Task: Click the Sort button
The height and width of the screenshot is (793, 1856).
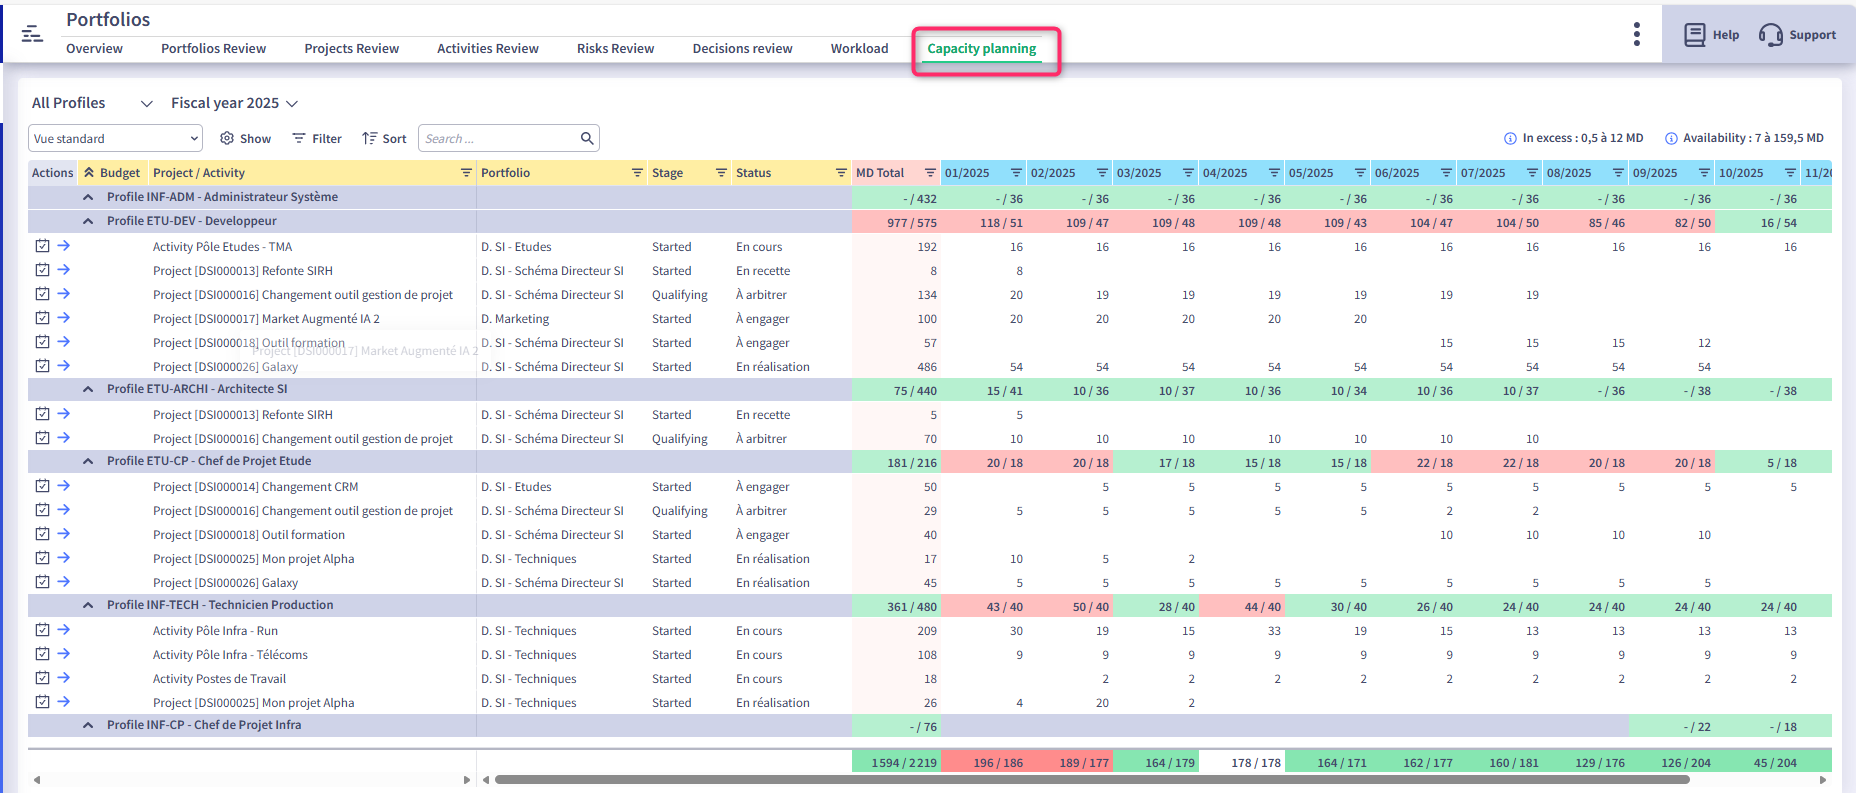Action: [x=384, y=139]
